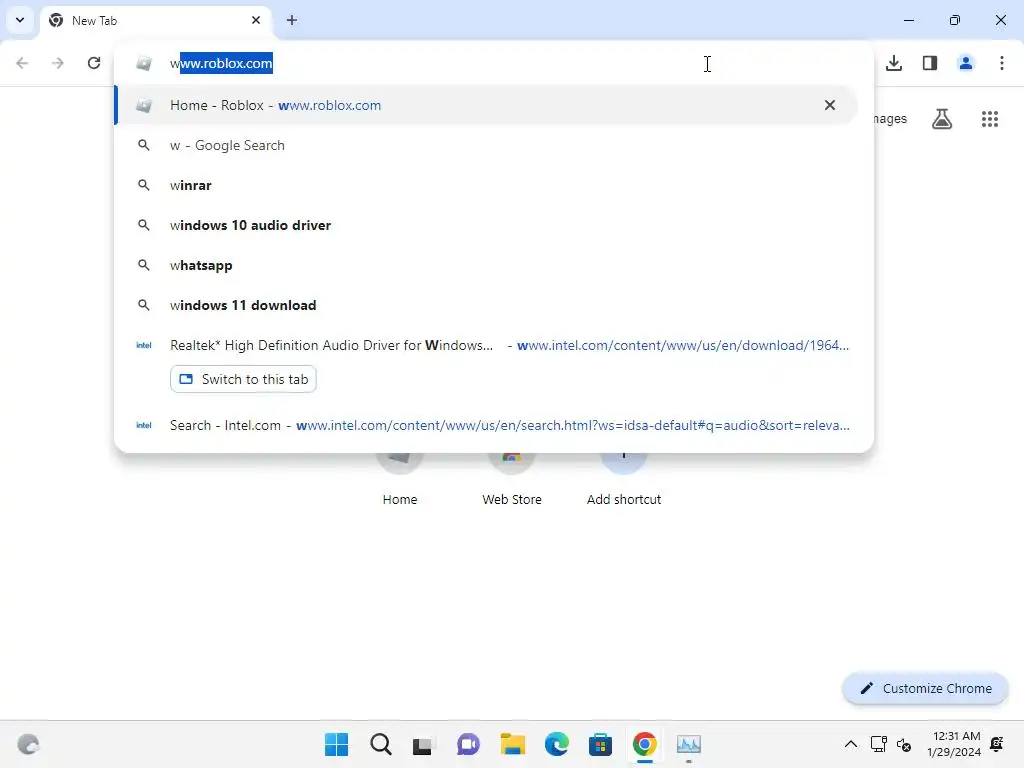Screen dimensions: 1024x768
Task: Open Realtek High Definition Audio Driver suggestion
Action: point(486,345)
